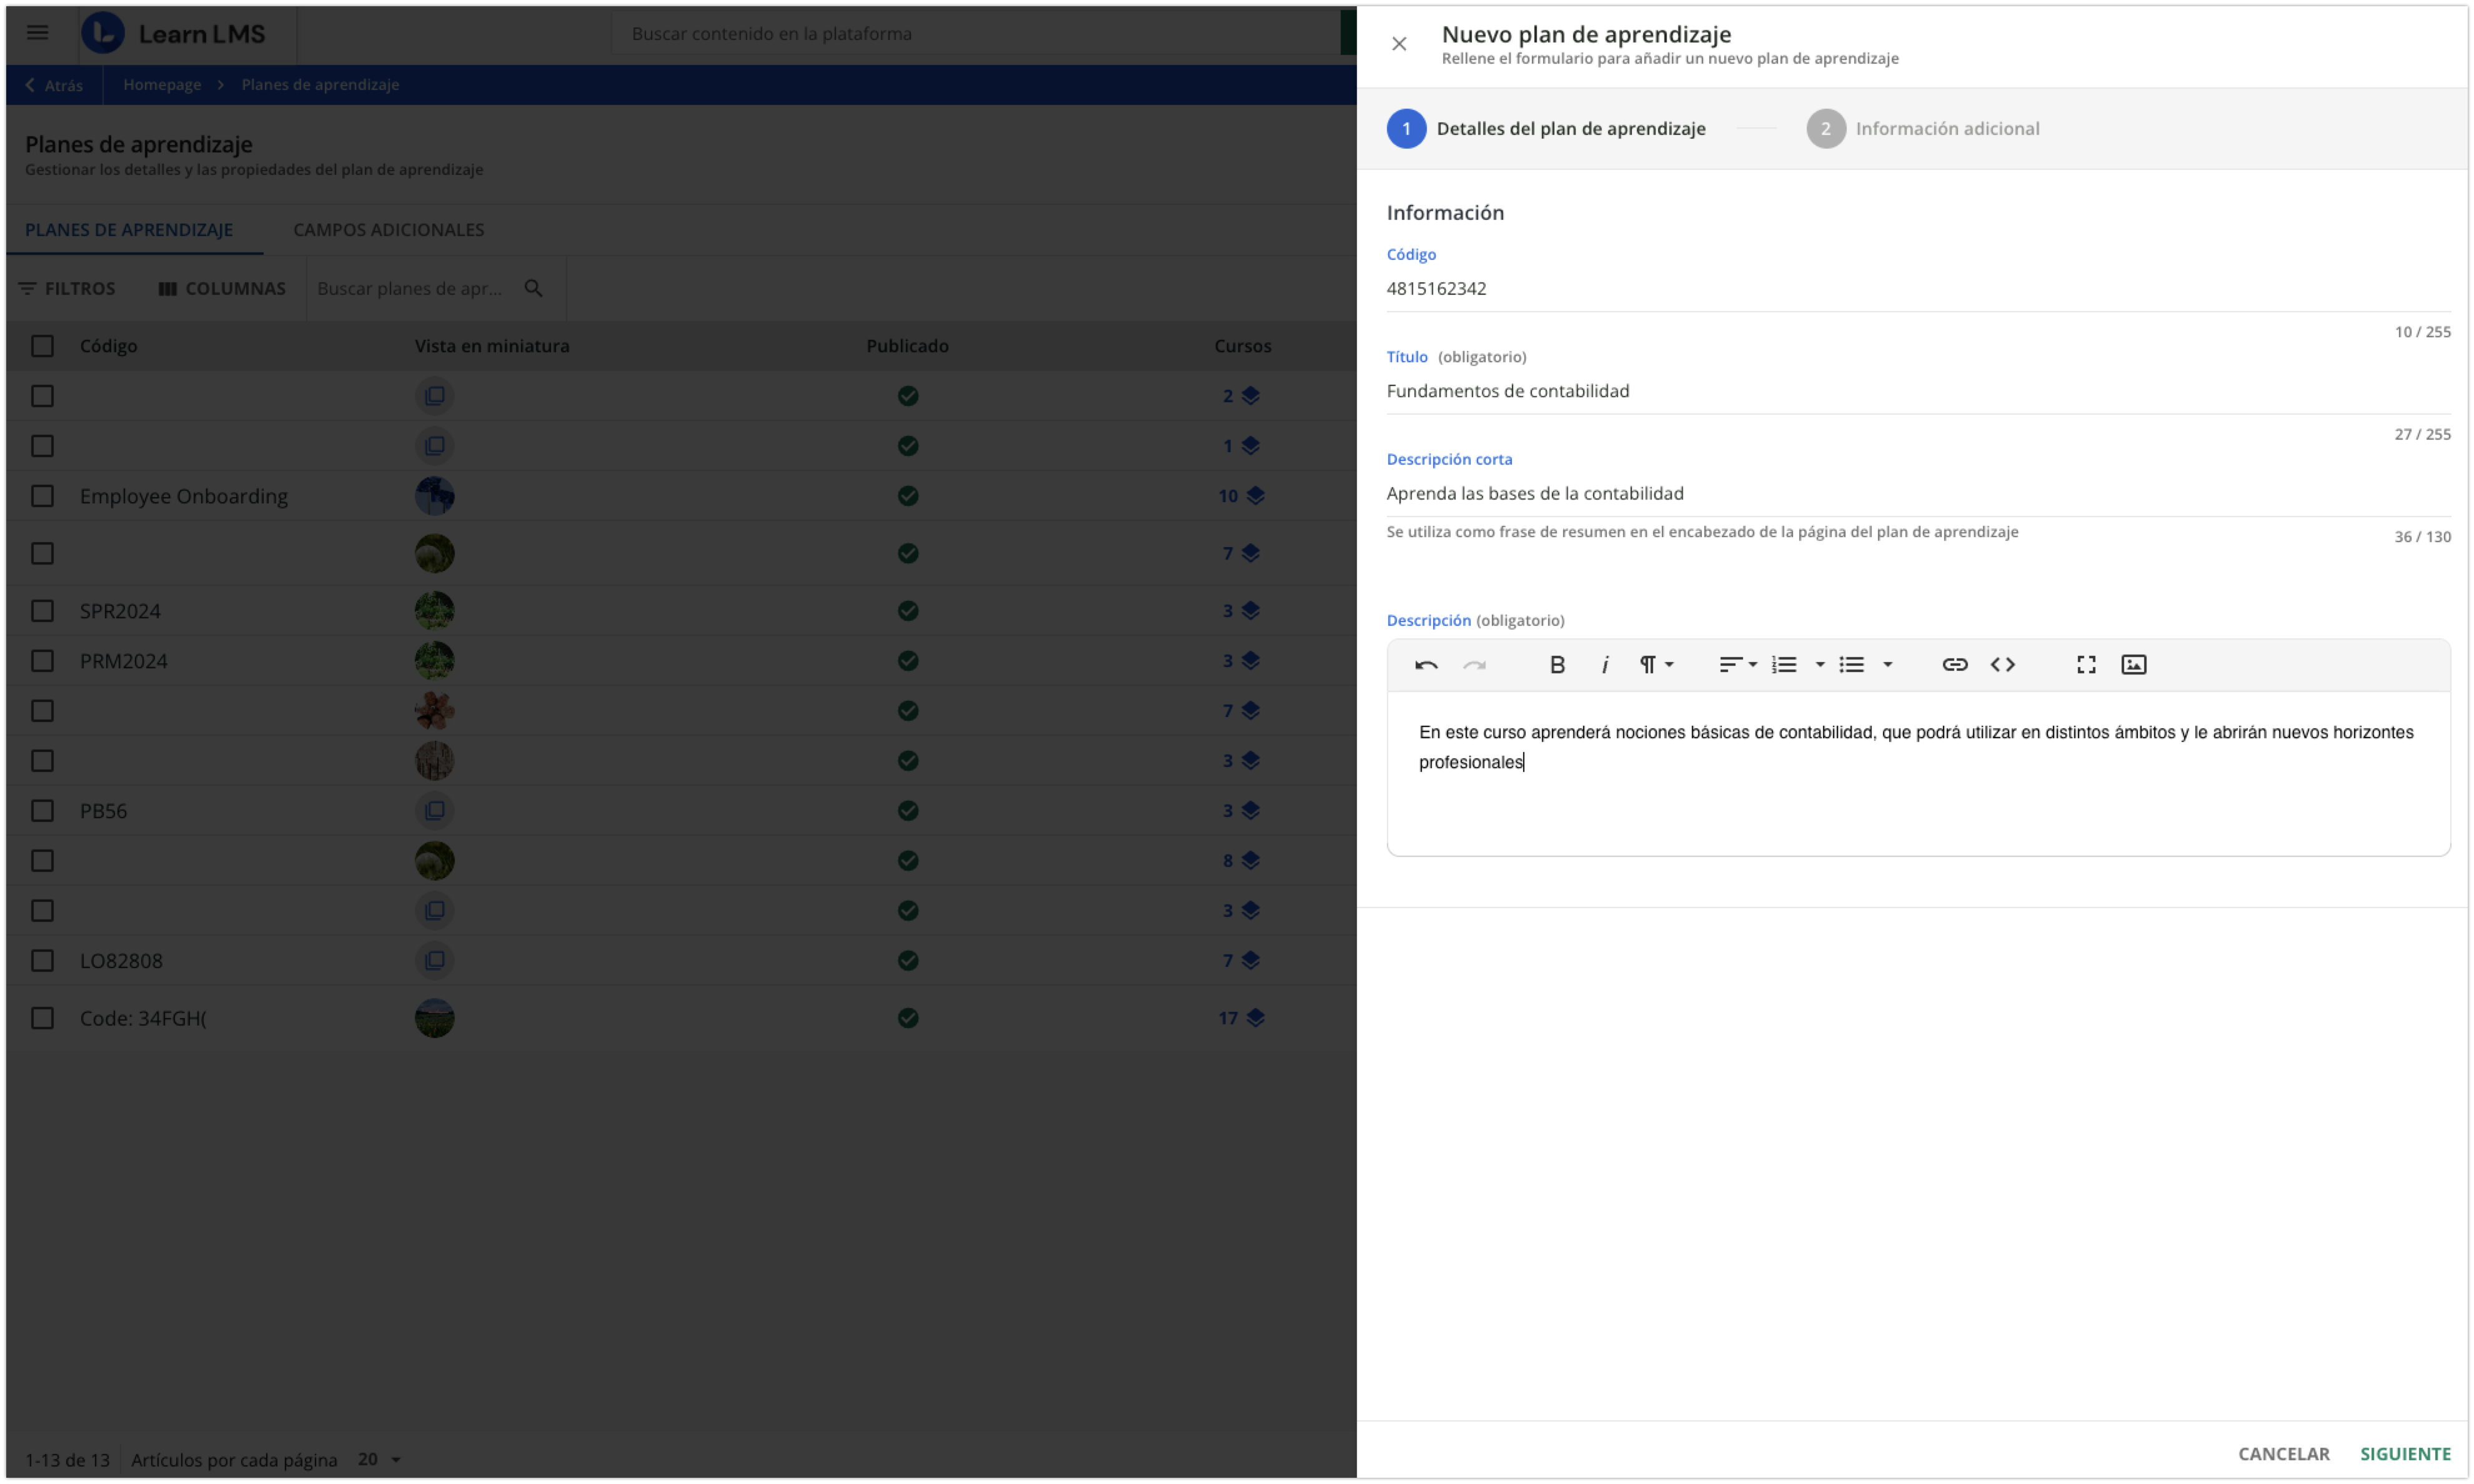
Task: Click inside the description text area
Action: 1918,773
